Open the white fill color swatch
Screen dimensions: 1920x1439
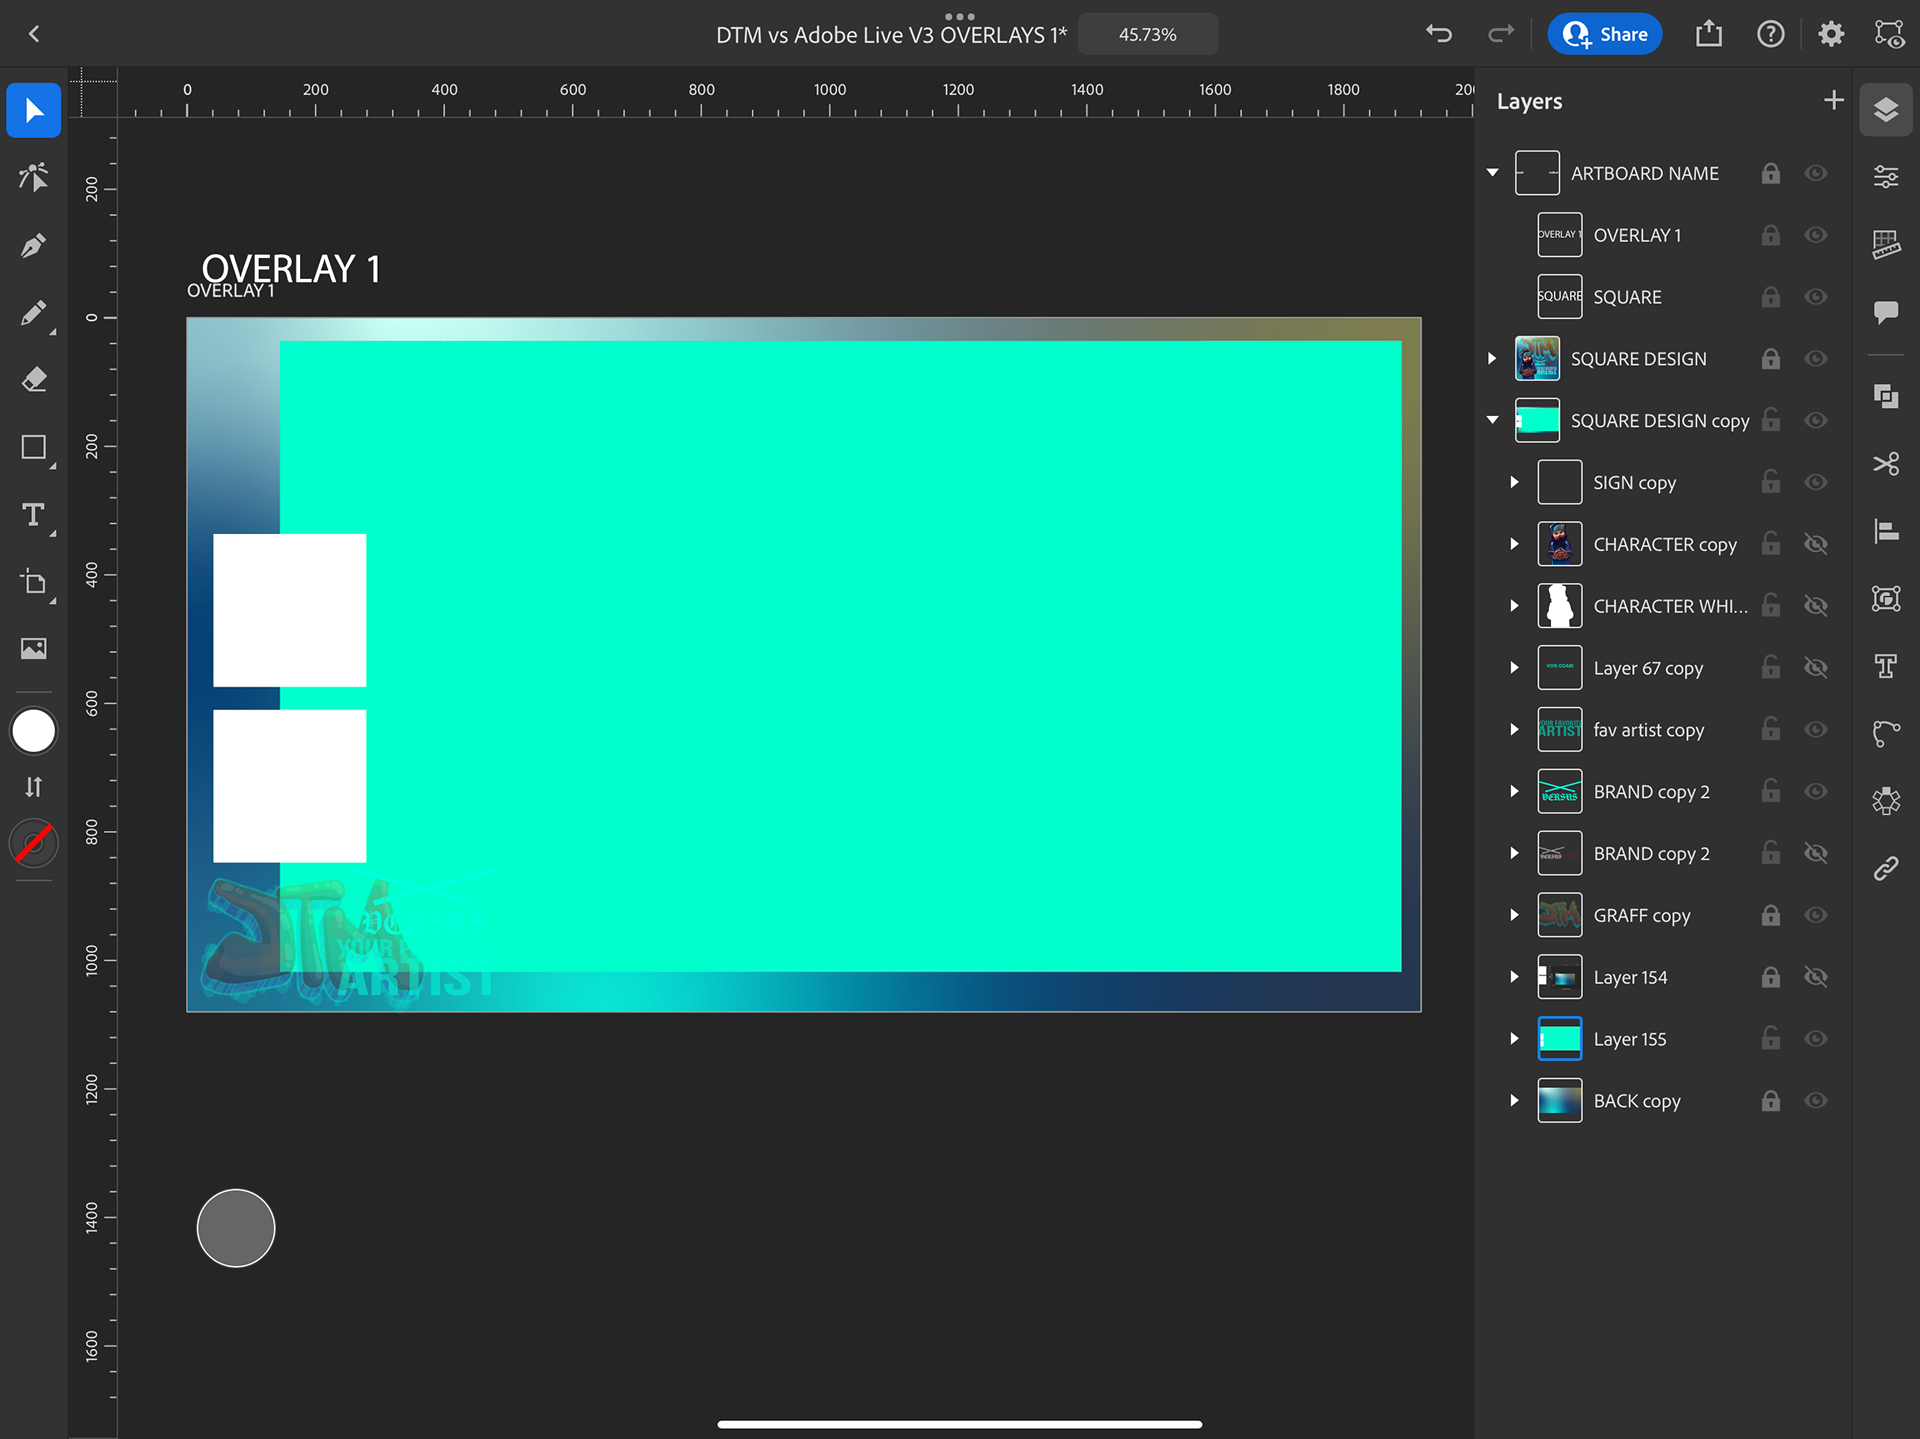(x=34, y=731)
